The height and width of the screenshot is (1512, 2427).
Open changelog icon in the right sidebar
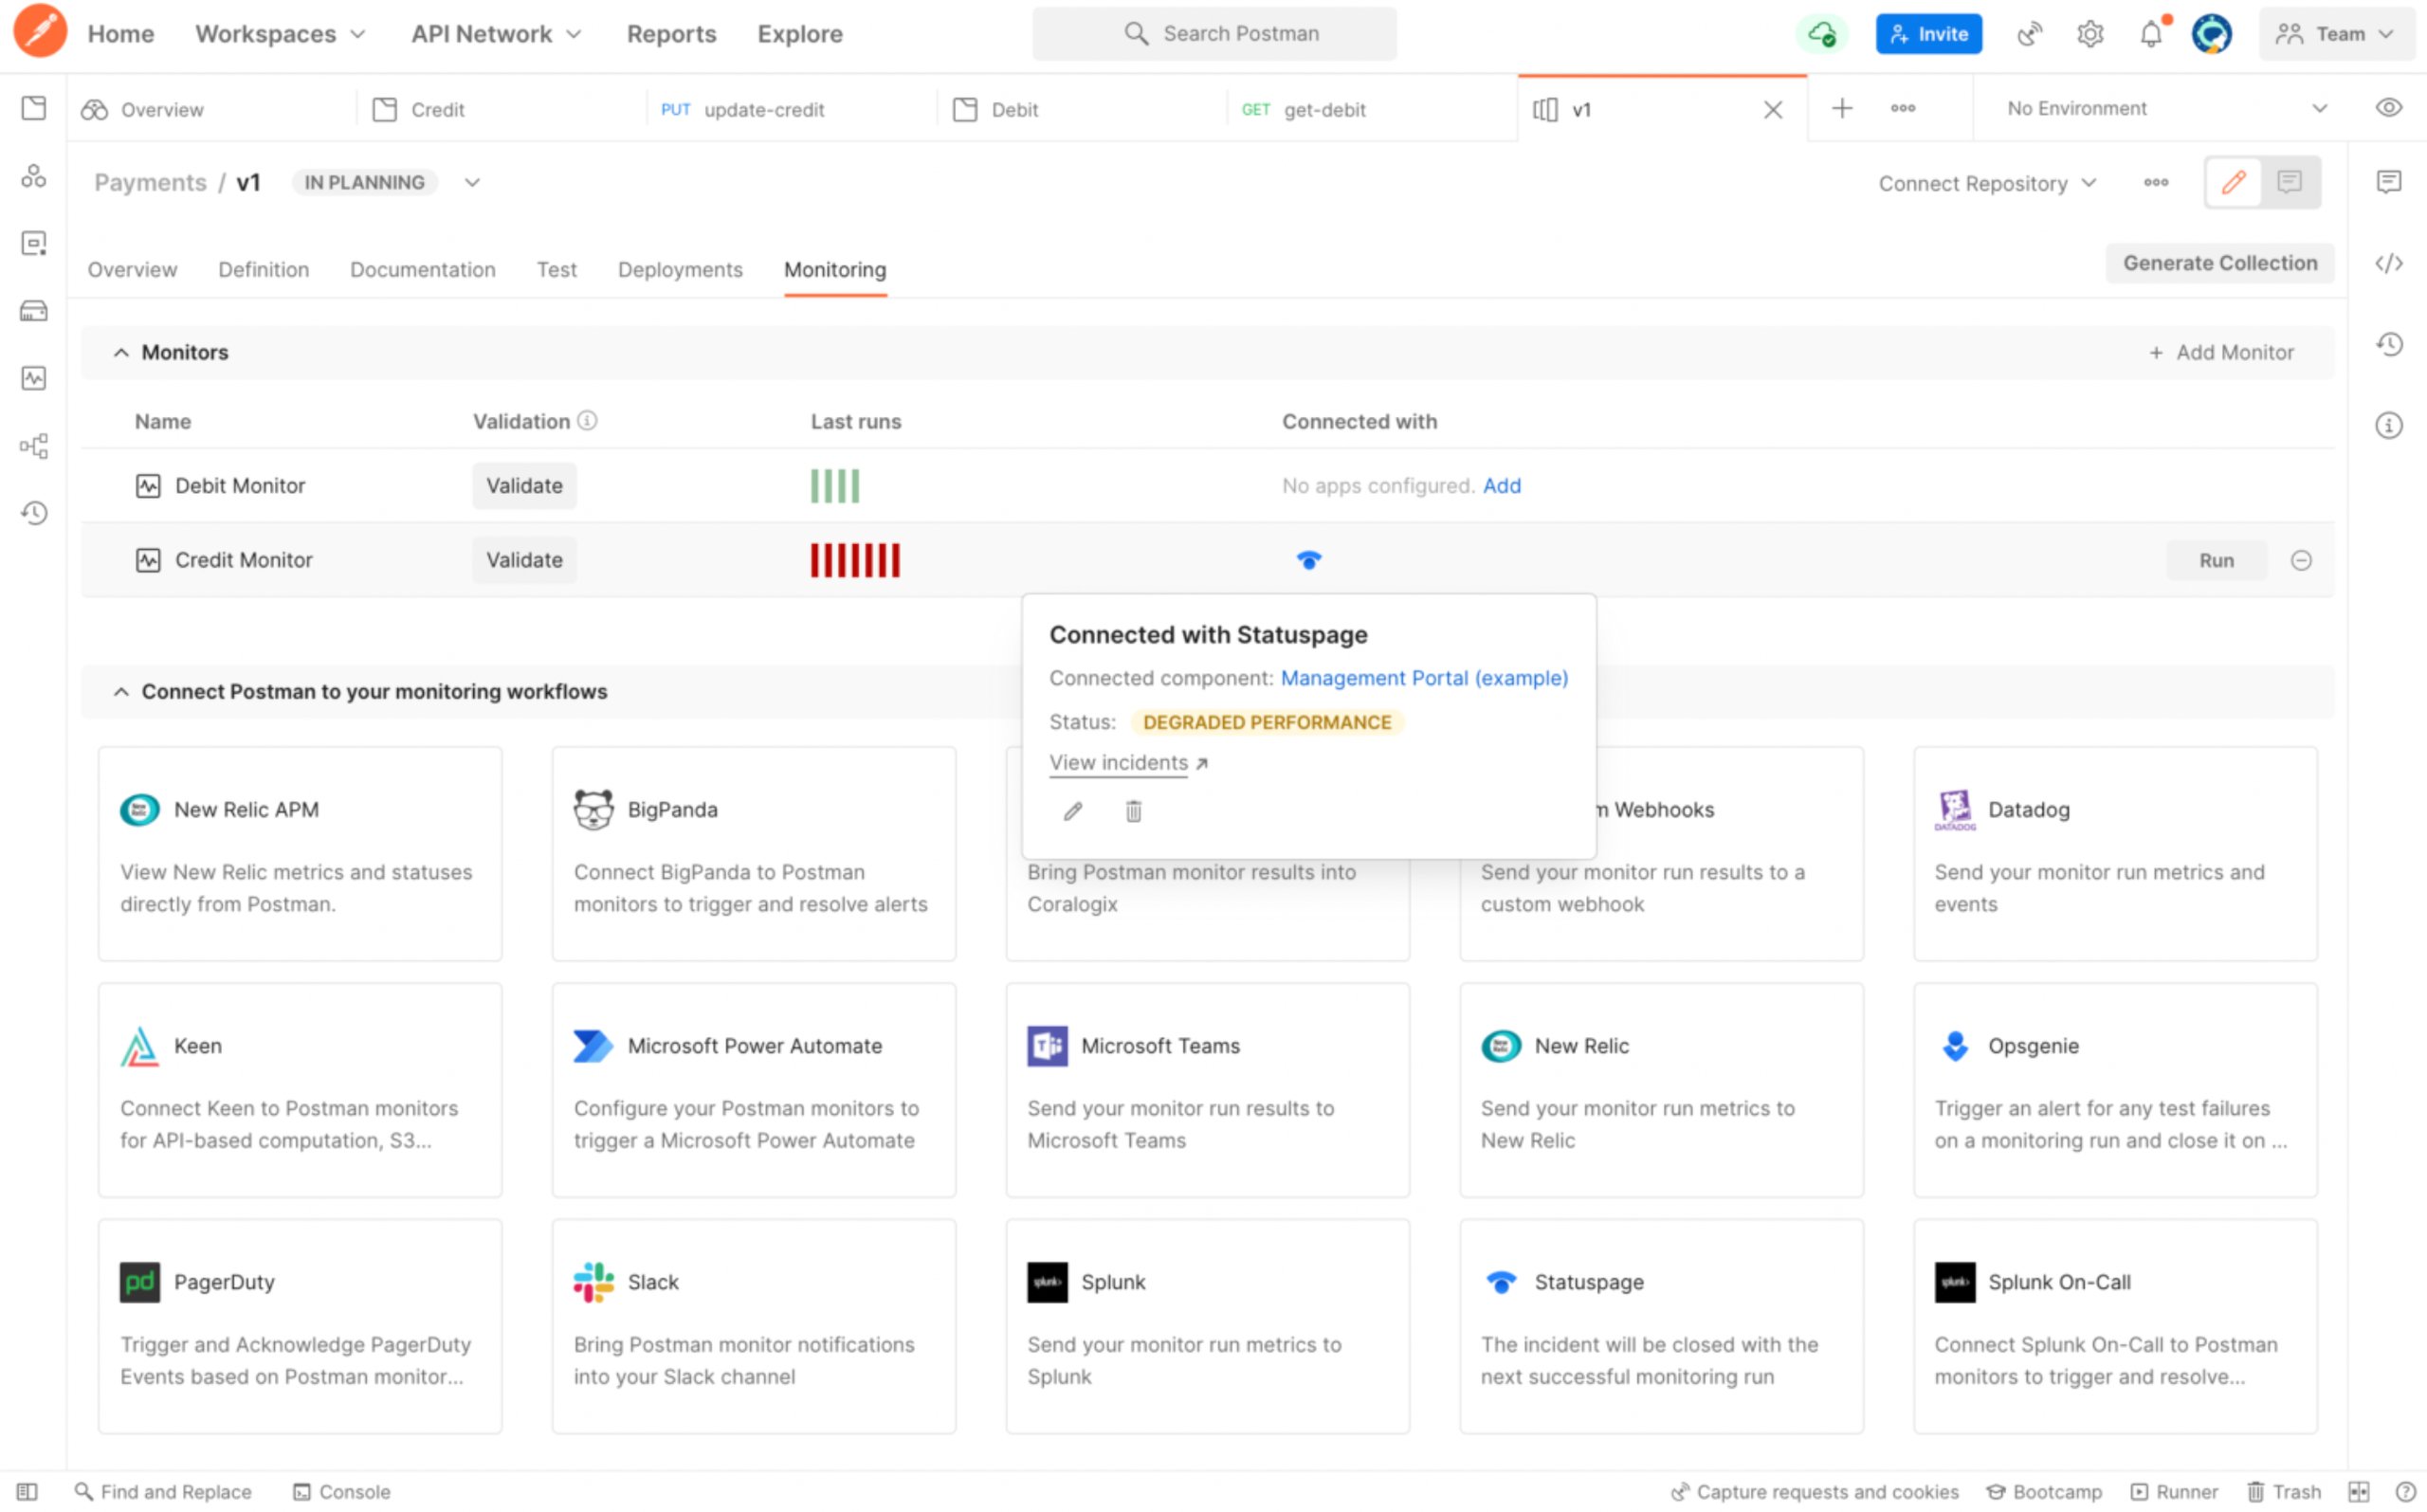pos(2389,344)
